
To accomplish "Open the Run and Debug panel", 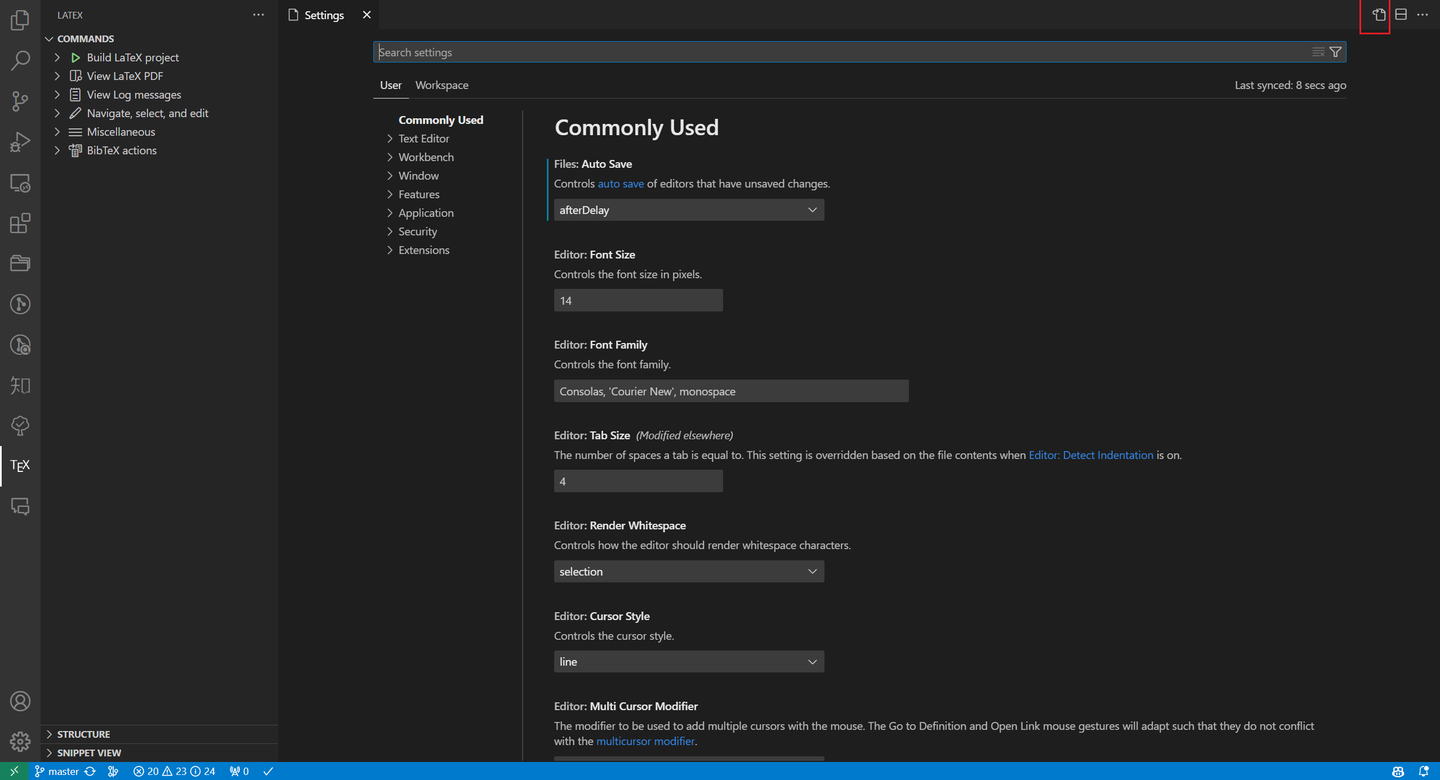I will (20, 142).
